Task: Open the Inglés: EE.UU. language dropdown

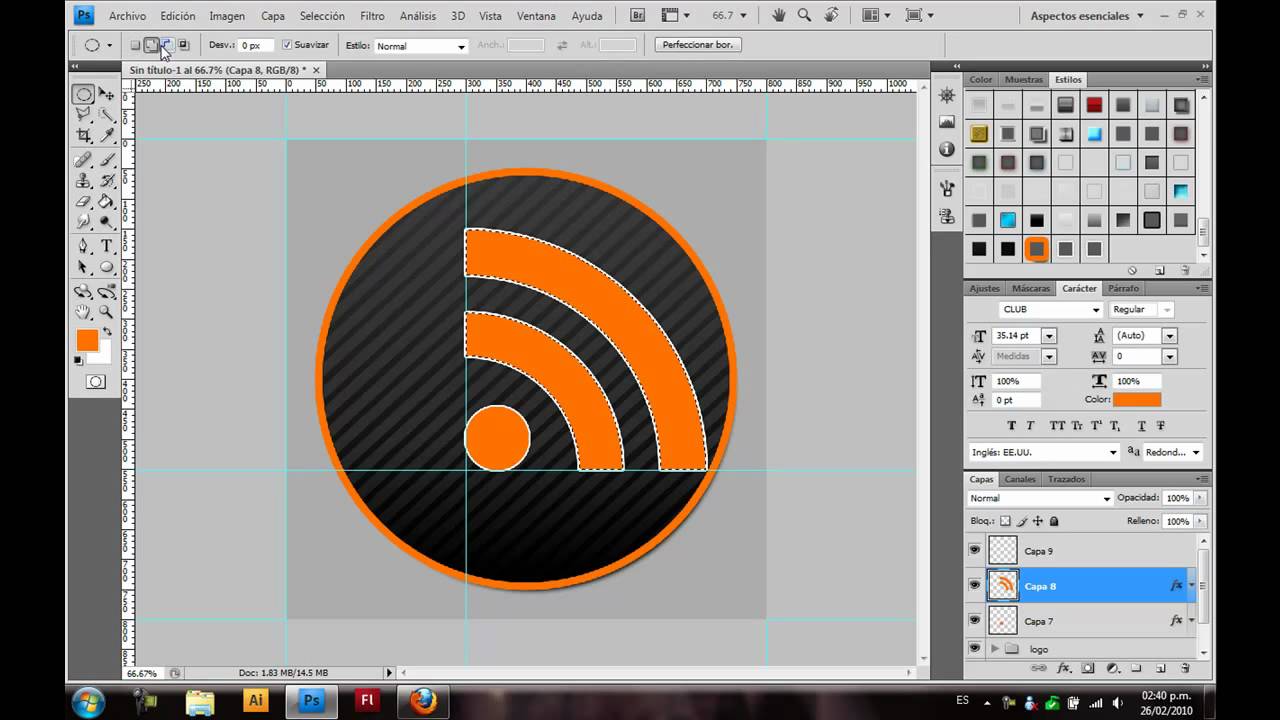Action: 1043,452
